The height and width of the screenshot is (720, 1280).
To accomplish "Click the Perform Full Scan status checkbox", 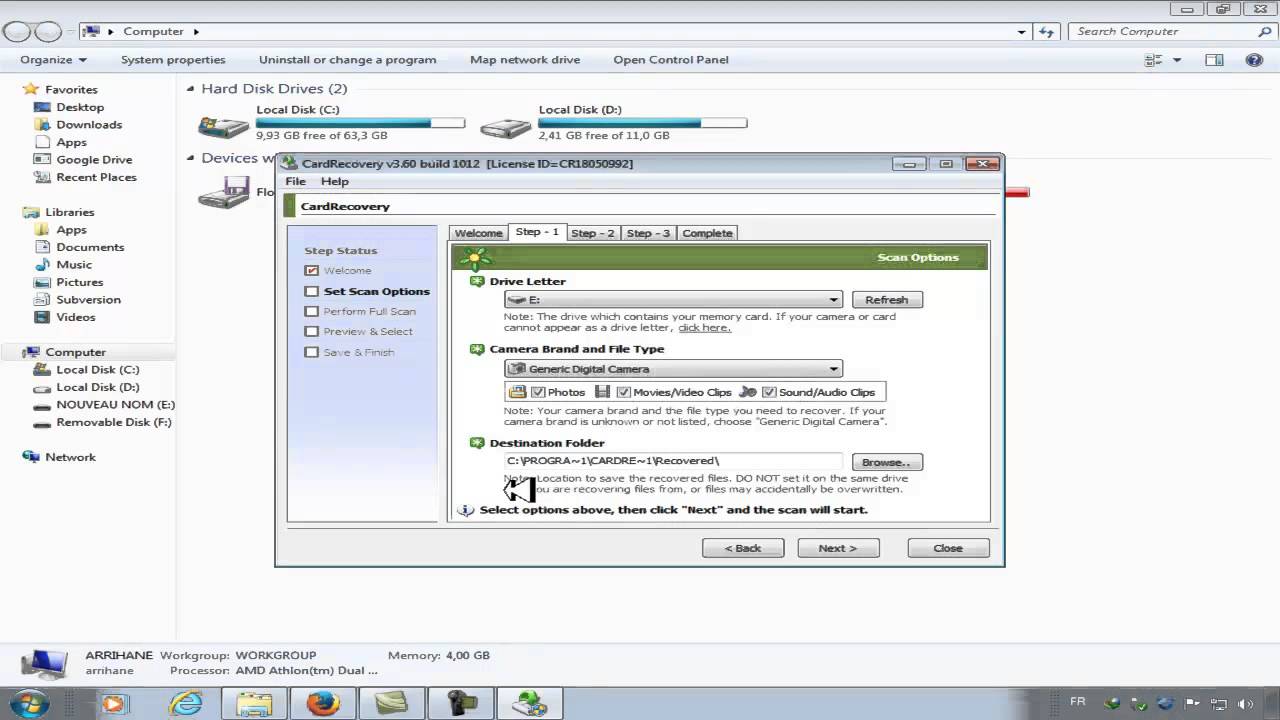I will (312, 312).
